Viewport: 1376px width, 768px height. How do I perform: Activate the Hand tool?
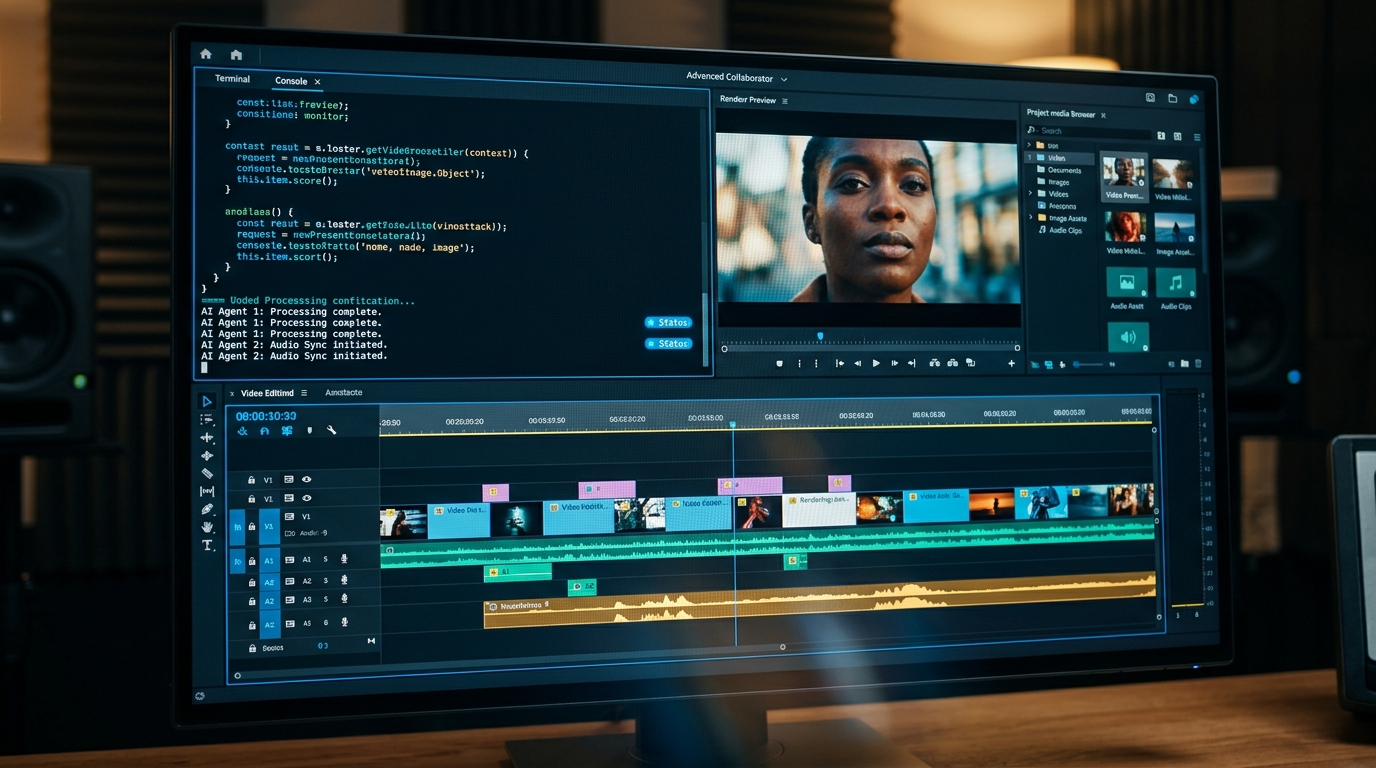pyautogui.click(x=207, y=527)
